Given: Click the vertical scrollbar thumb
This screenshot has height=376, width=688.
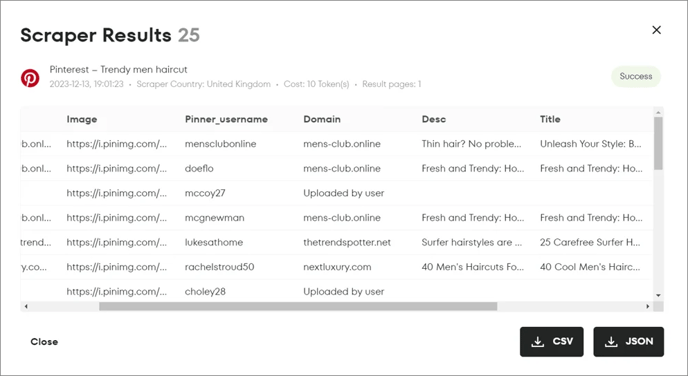Looking at the screenshot, I should (658, 143).
